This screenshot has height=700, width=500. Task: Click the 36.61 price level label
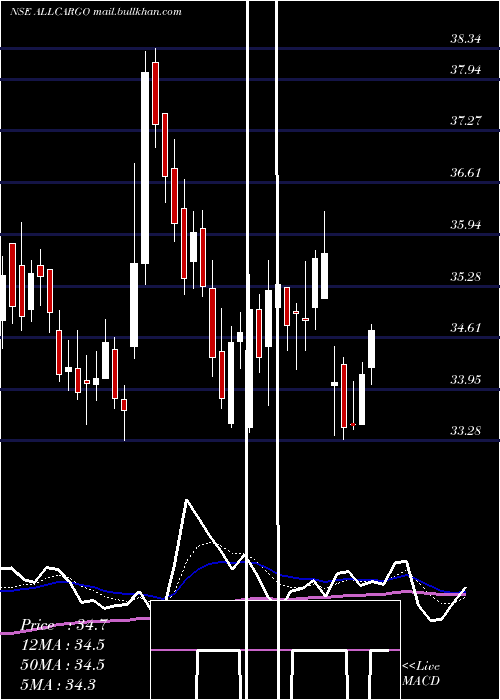click(x=466, y=172)
